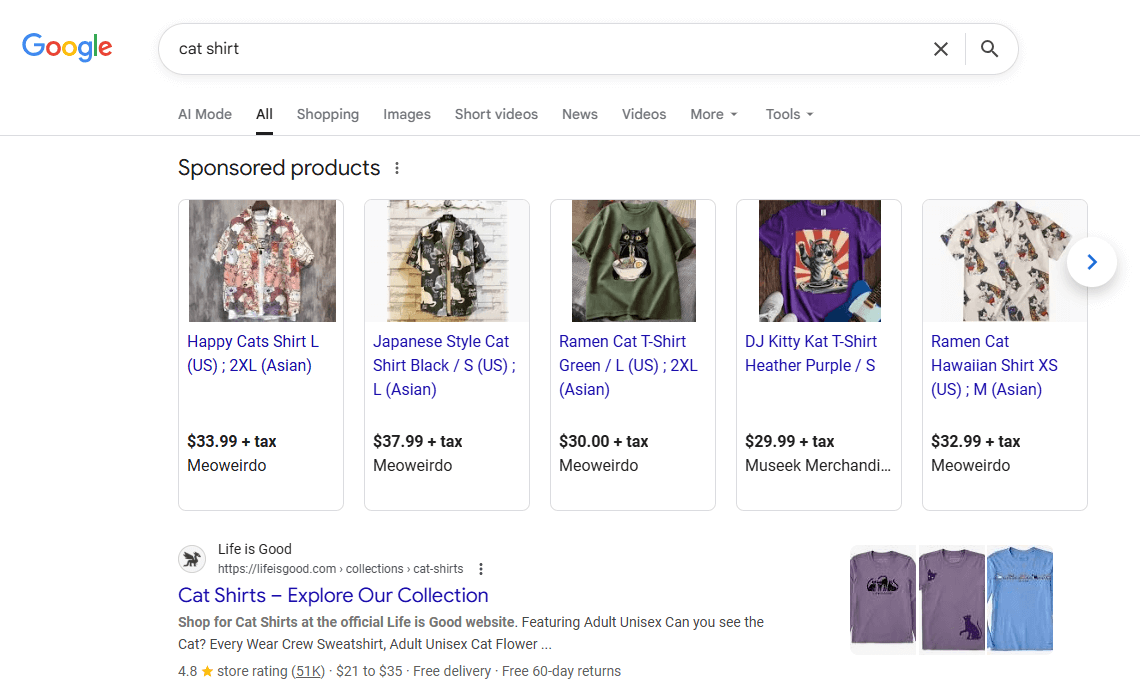Click the Life is Good site favicon
Screen dimensions: 1140x700
pos(192,559)
